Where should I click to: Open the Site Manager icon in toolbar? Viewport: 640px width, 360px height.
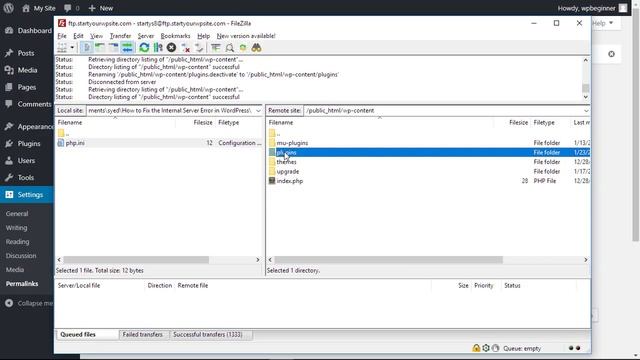[62, 48]
